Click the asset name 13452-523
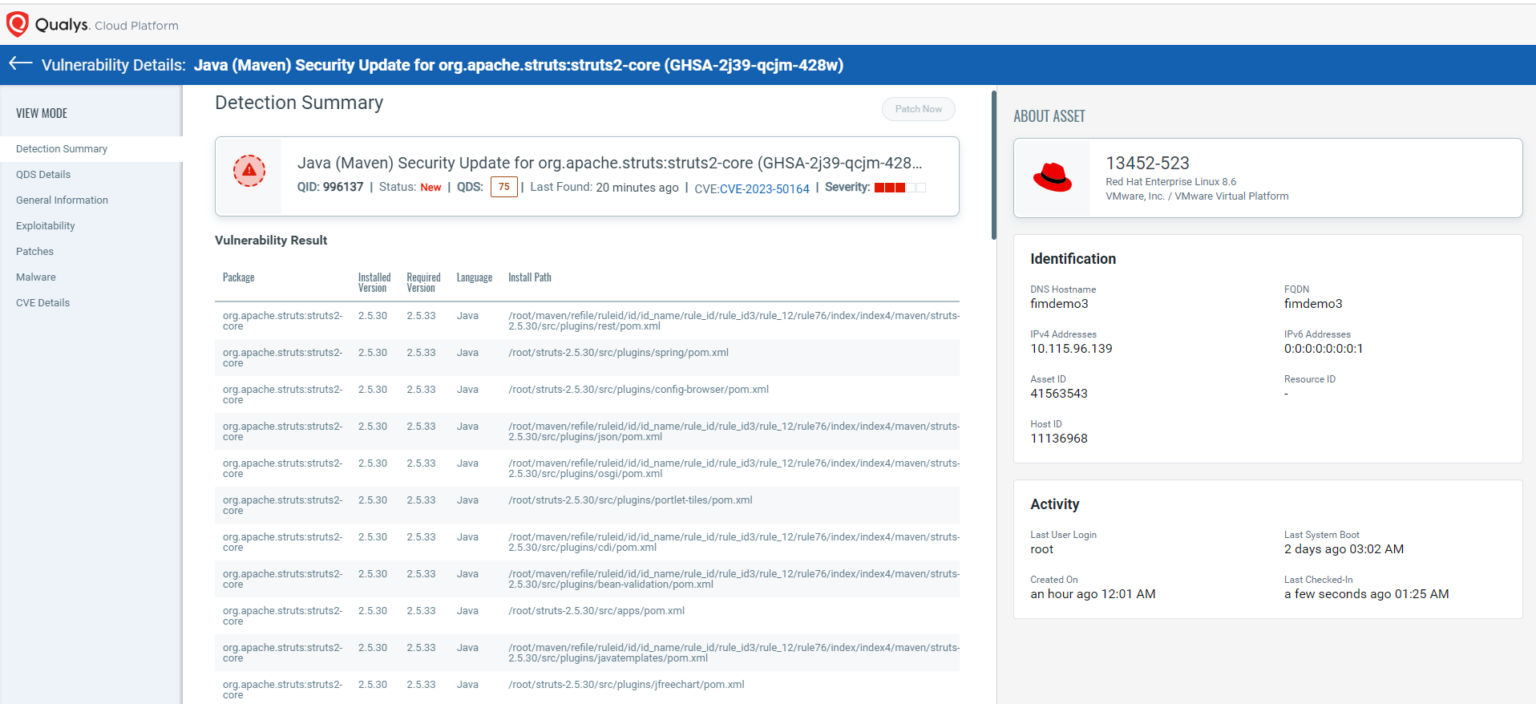1536x704 pixels. [1147, 163]
